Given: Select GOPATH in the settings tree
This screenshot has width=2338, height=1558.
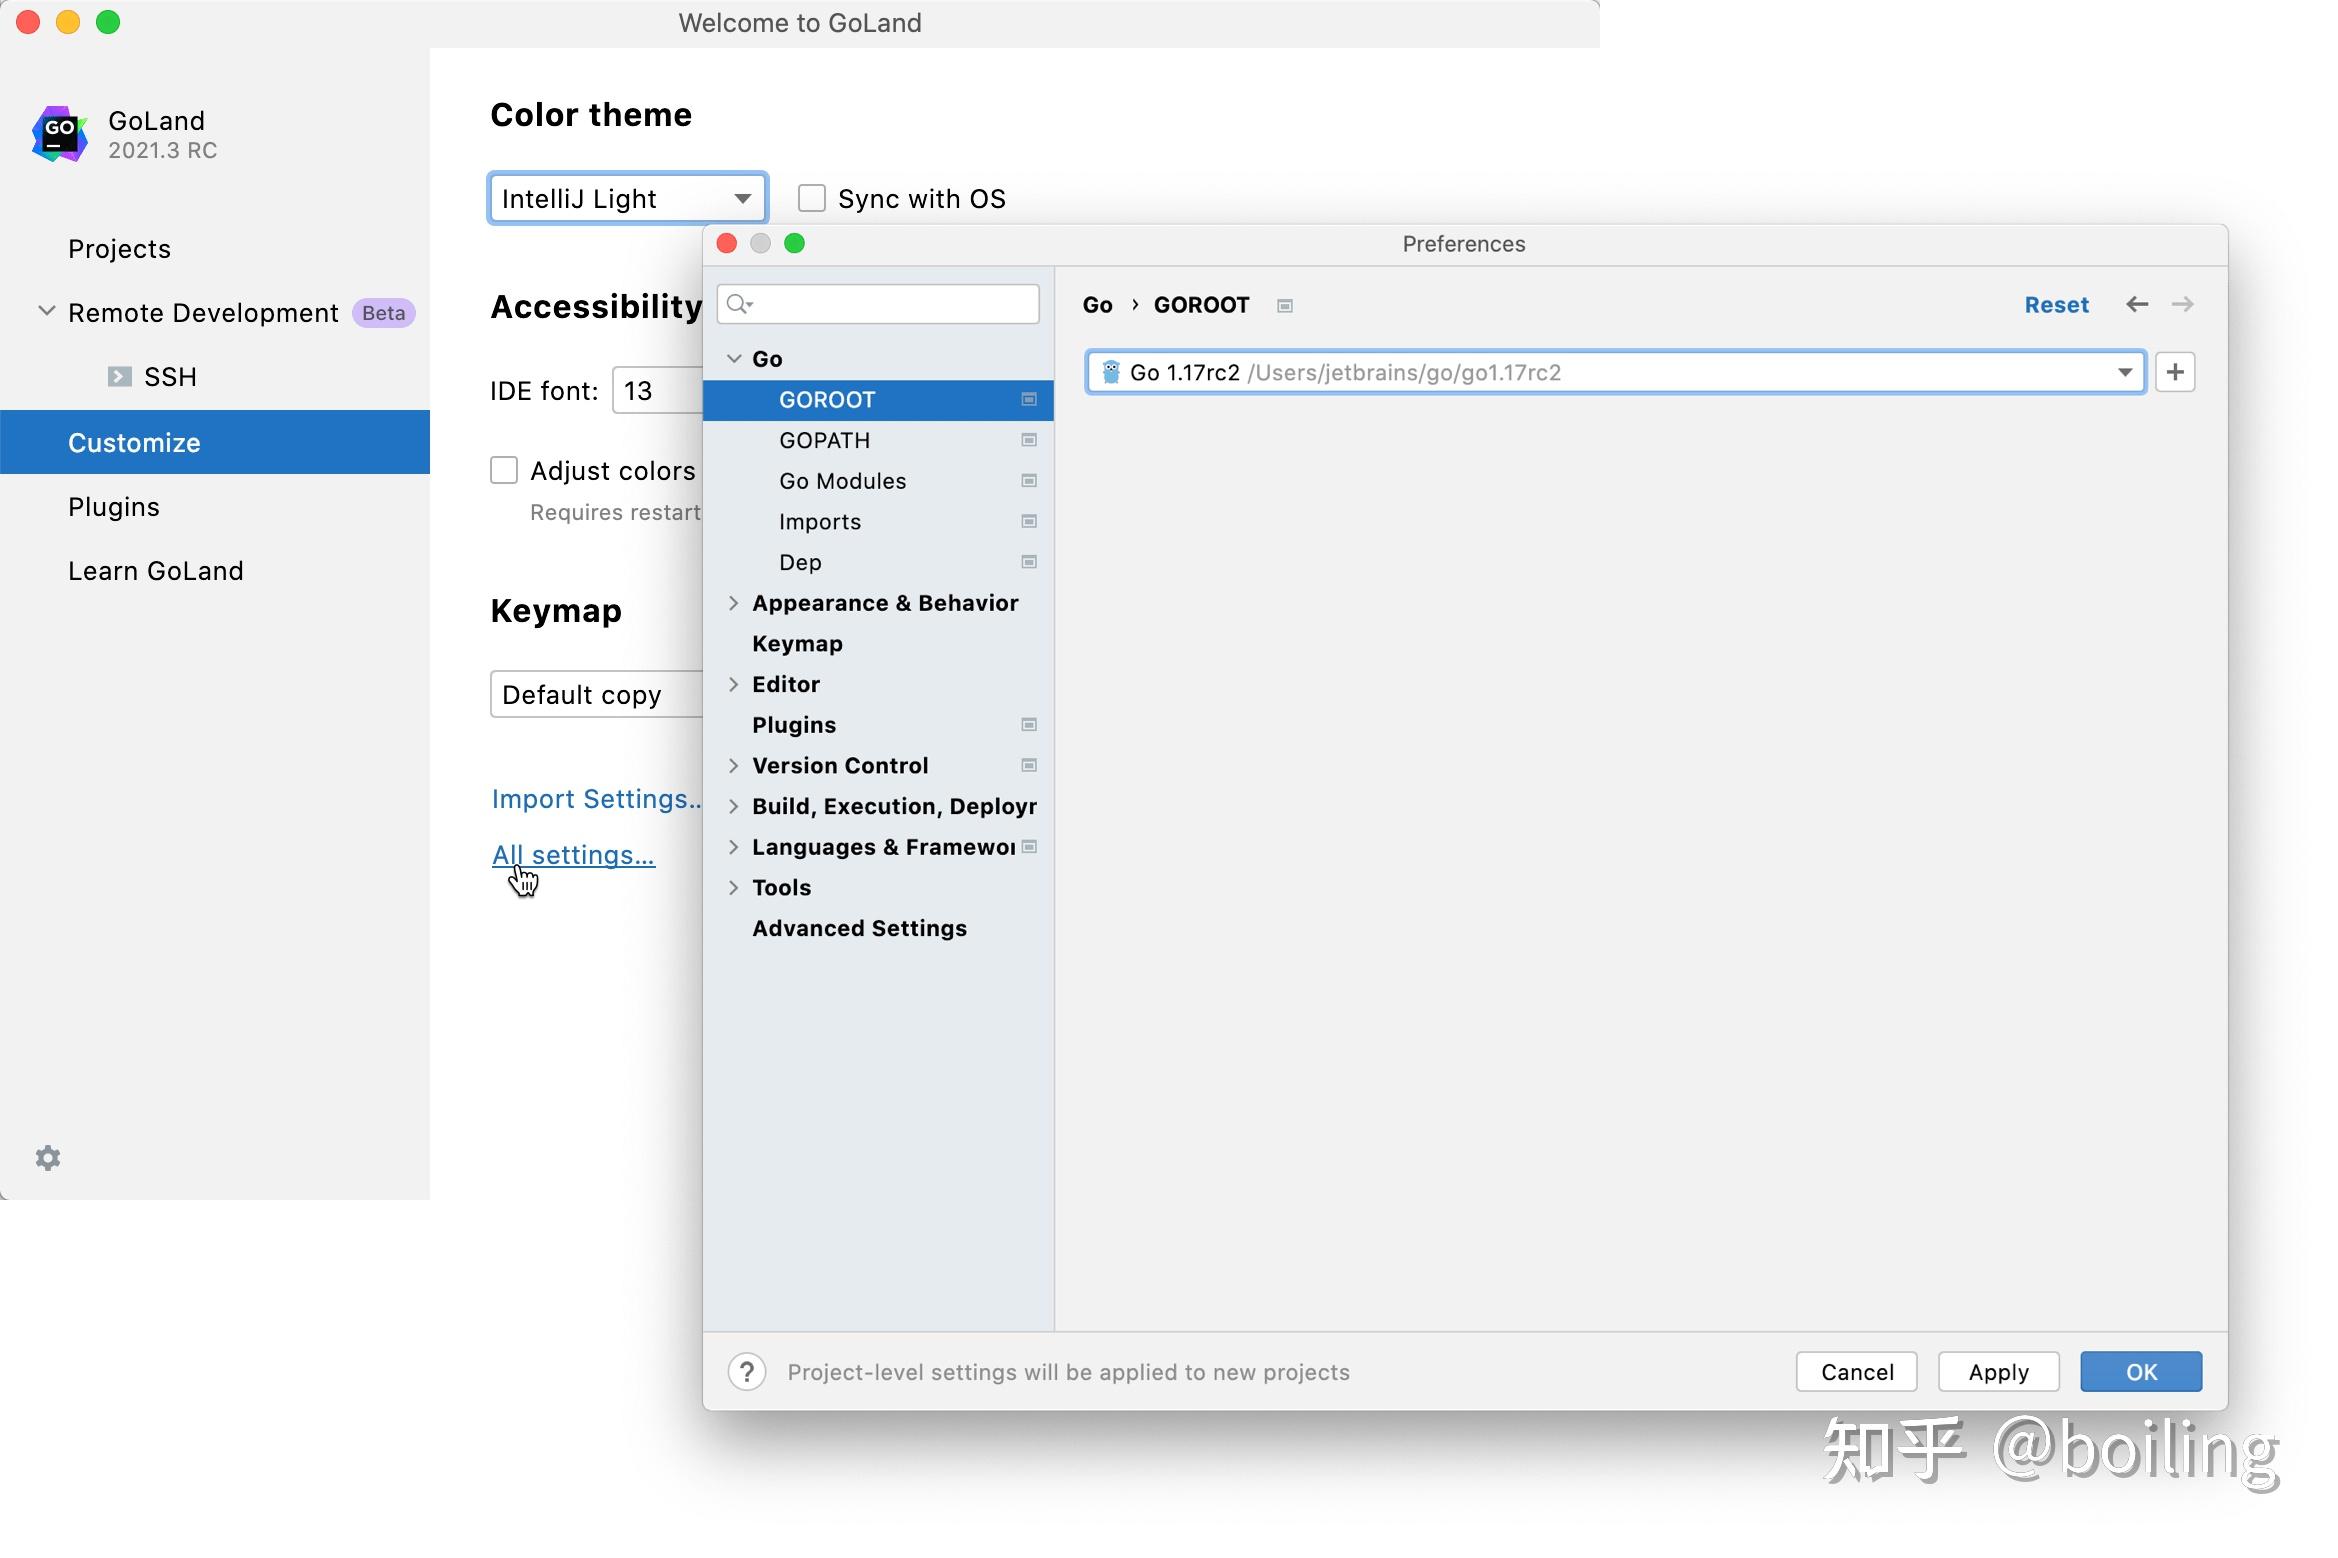Looking at the screenshot, I should (824, 440).
